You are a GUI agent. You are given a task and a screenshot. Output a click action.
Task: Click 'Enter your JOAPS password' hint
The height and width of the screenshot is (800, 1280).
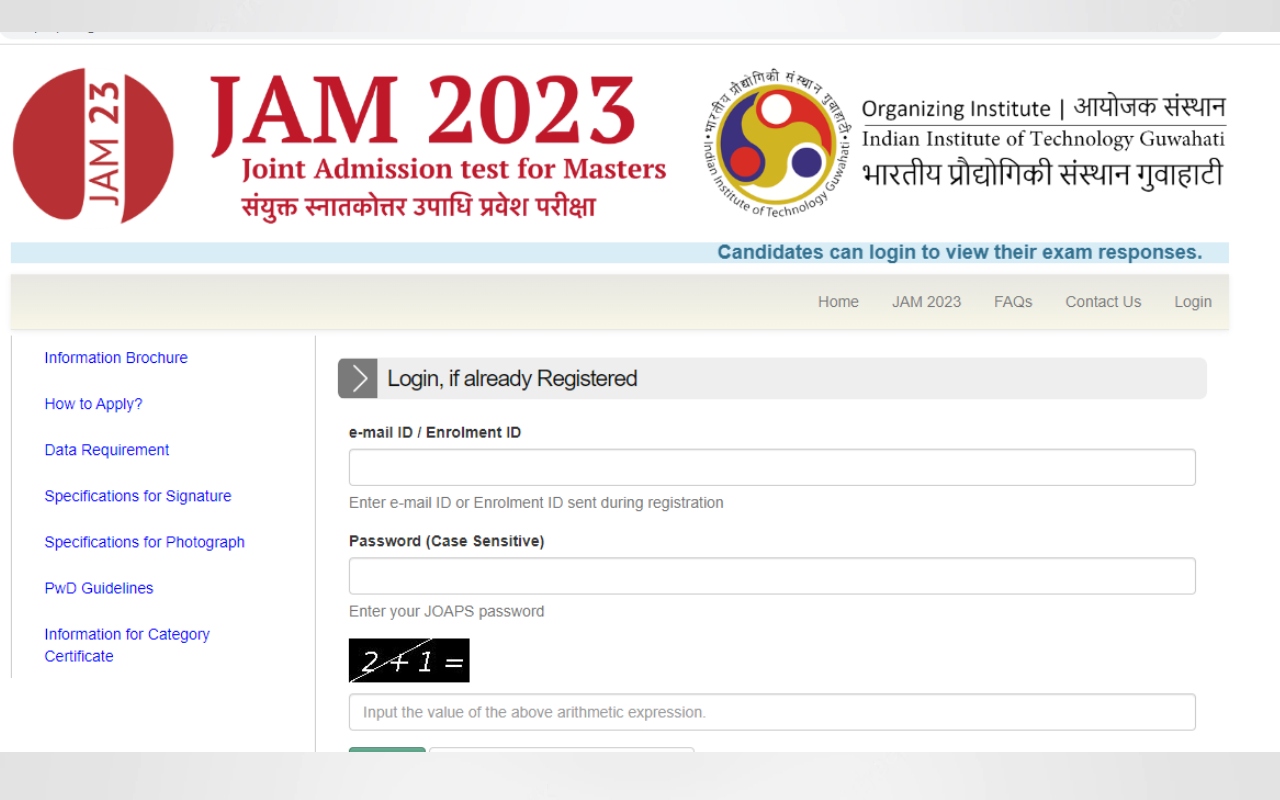point(446,611)
